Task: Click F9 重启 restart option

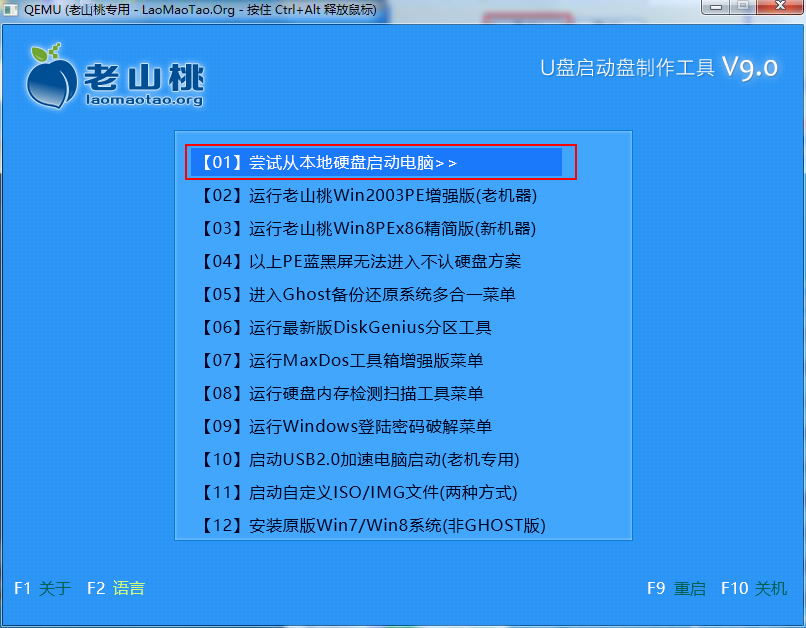Action: pyautogui.click(x=676, y=588)
